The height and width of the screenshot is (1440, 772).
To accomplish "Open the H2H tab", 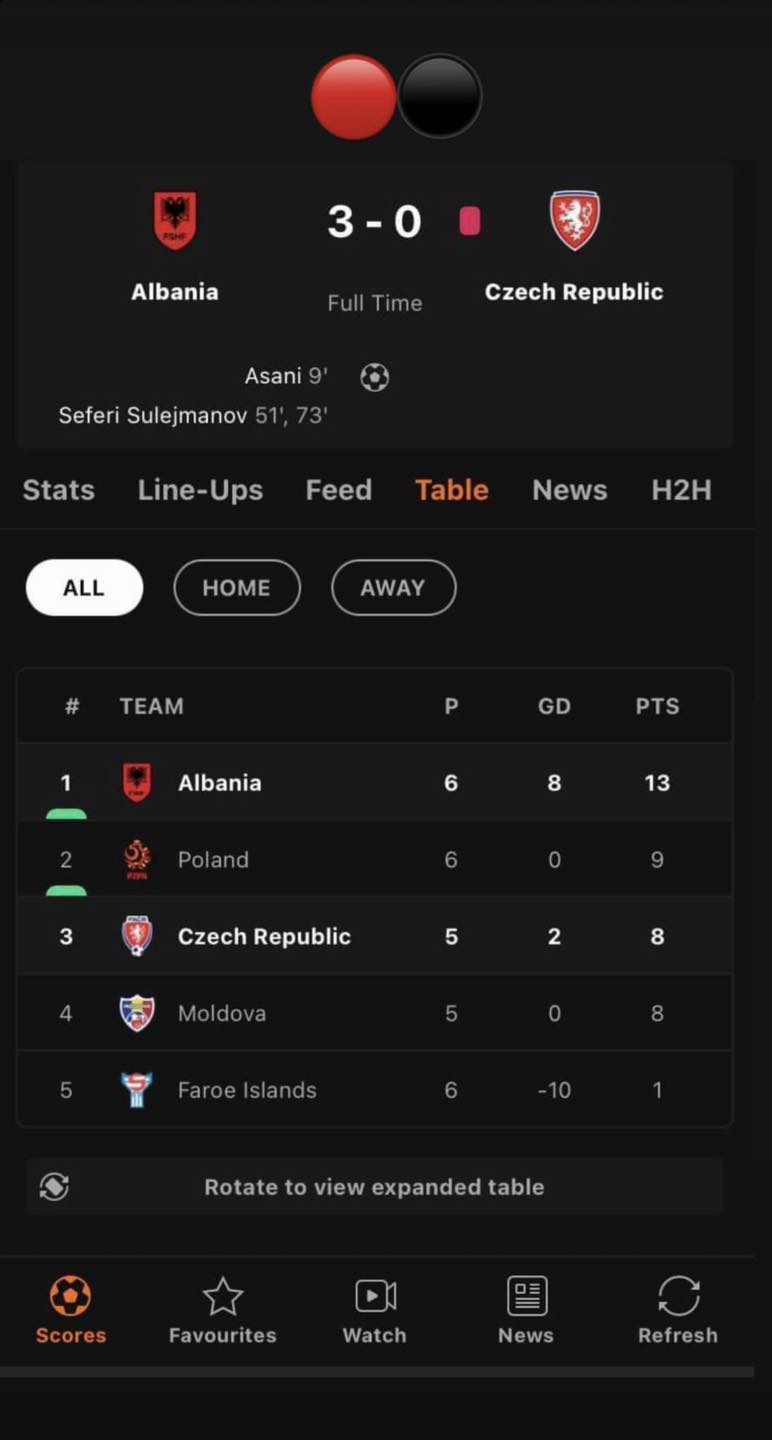I will click(681, 490).
